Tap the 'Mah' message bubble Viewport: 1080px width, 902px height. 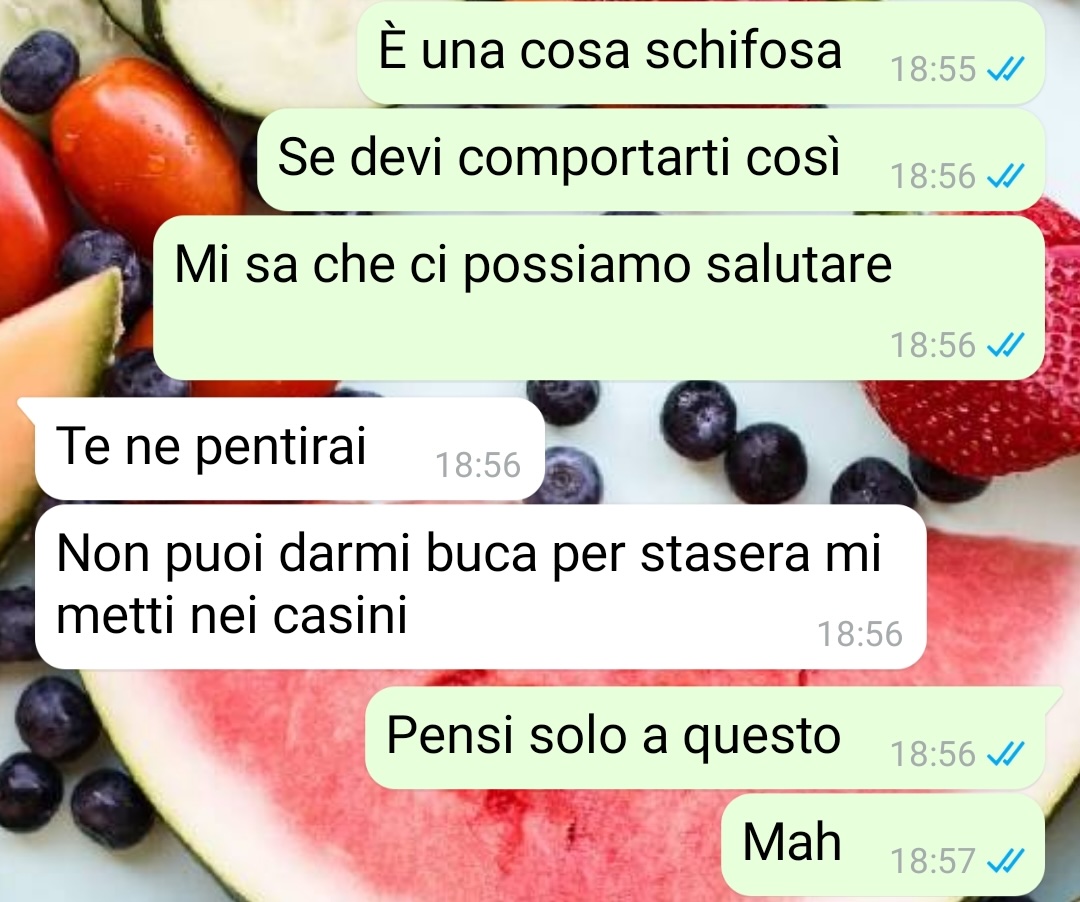coord(883,845)
